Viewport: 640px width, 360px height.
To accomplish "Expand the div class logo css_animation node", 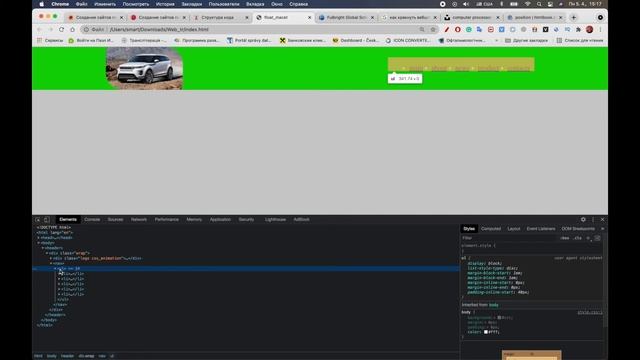I will tap(51, 258).
